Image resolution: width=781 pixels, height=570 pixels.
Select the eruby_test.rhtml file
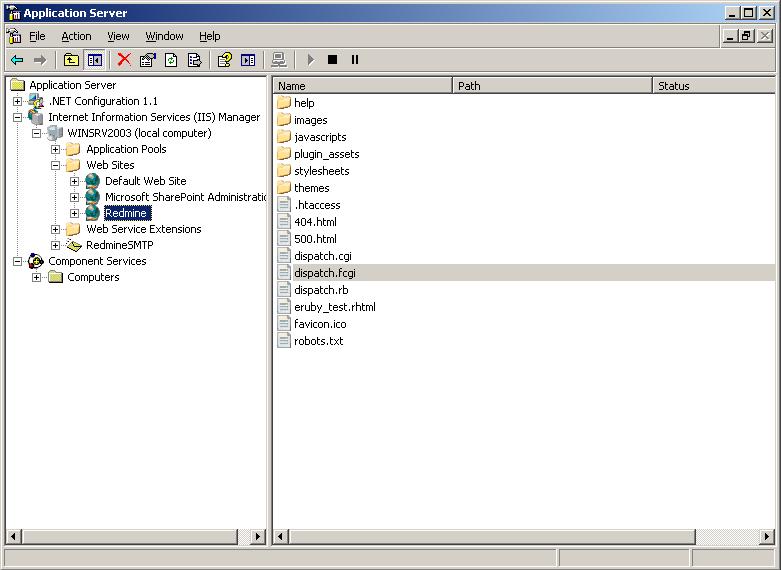(x=335, y=307)
